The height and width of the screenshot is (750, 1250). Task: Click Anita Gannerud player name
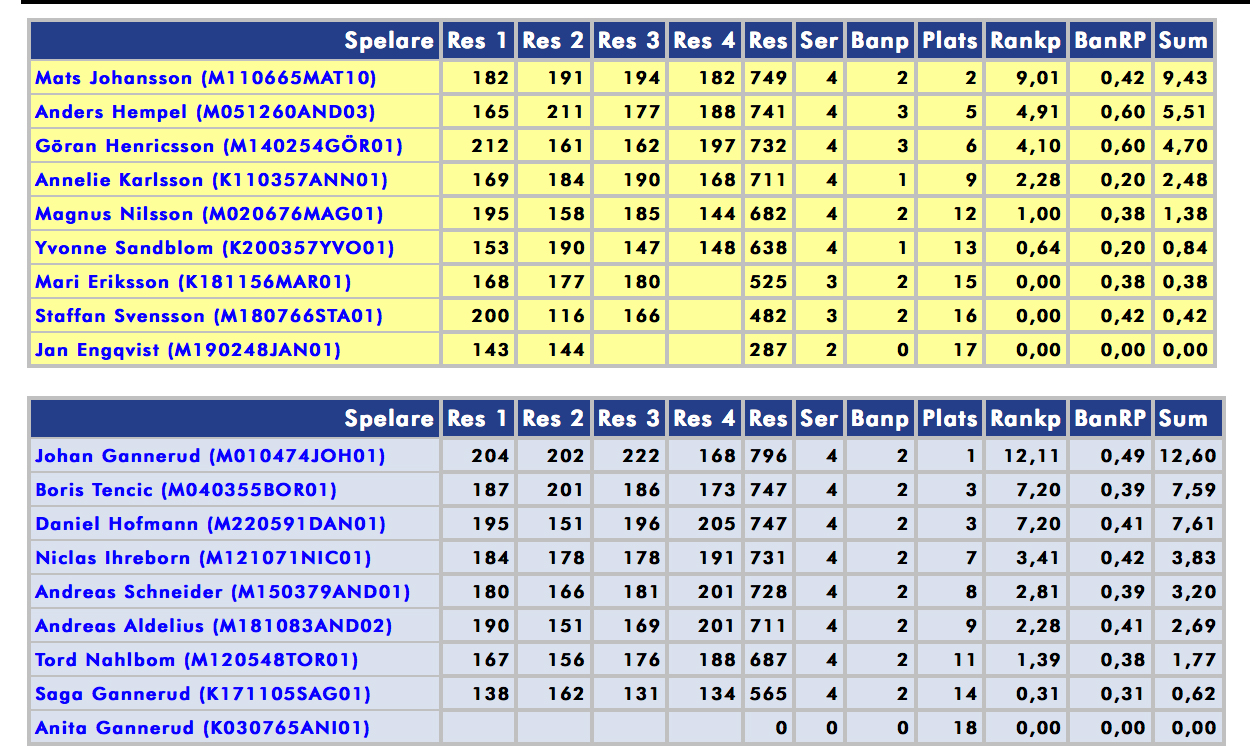tap(202, 728)
